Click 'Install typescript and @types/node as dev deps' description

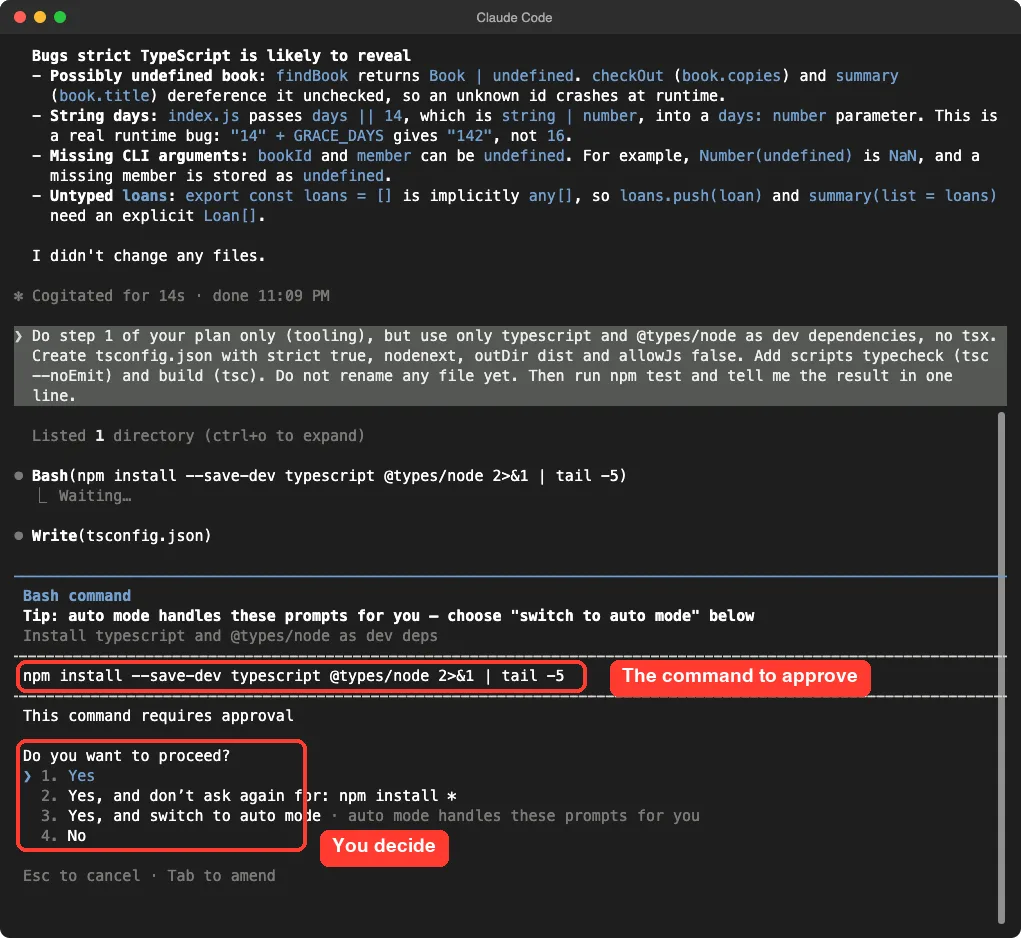pos(231,636)
